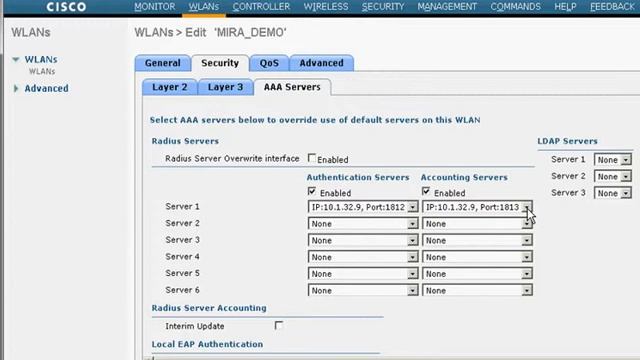This screenshot has width=640, height=360.
Task: Switch to the General tab
Action: click(x=162, y=63)
